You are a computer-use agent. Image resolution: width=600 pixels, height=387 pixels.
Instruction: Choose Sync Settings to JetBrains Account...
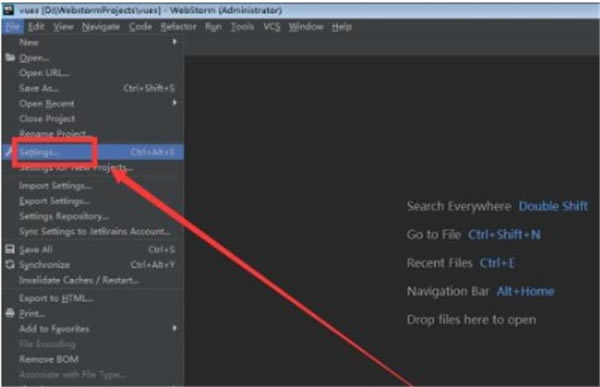pos(92,232)
